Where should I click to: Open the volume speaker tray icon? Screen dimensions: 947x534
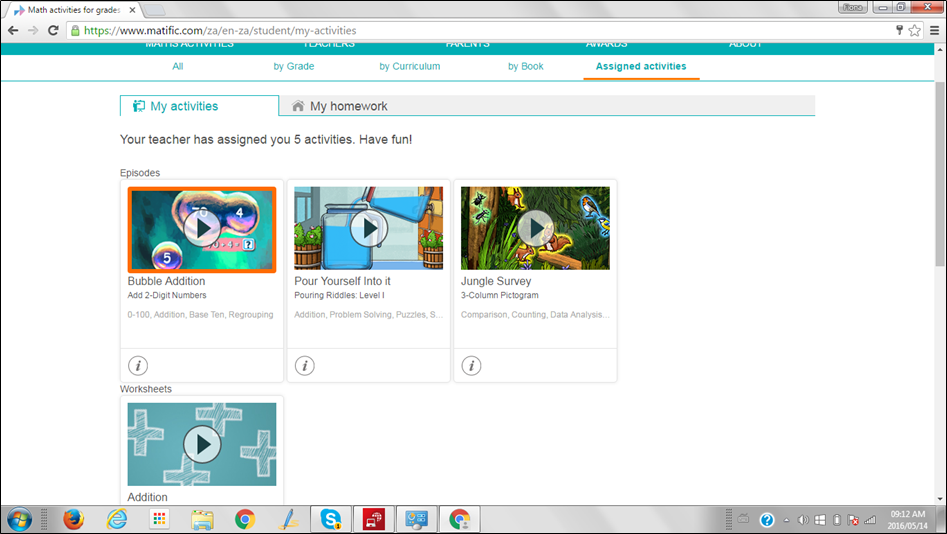tap(803, 520)
